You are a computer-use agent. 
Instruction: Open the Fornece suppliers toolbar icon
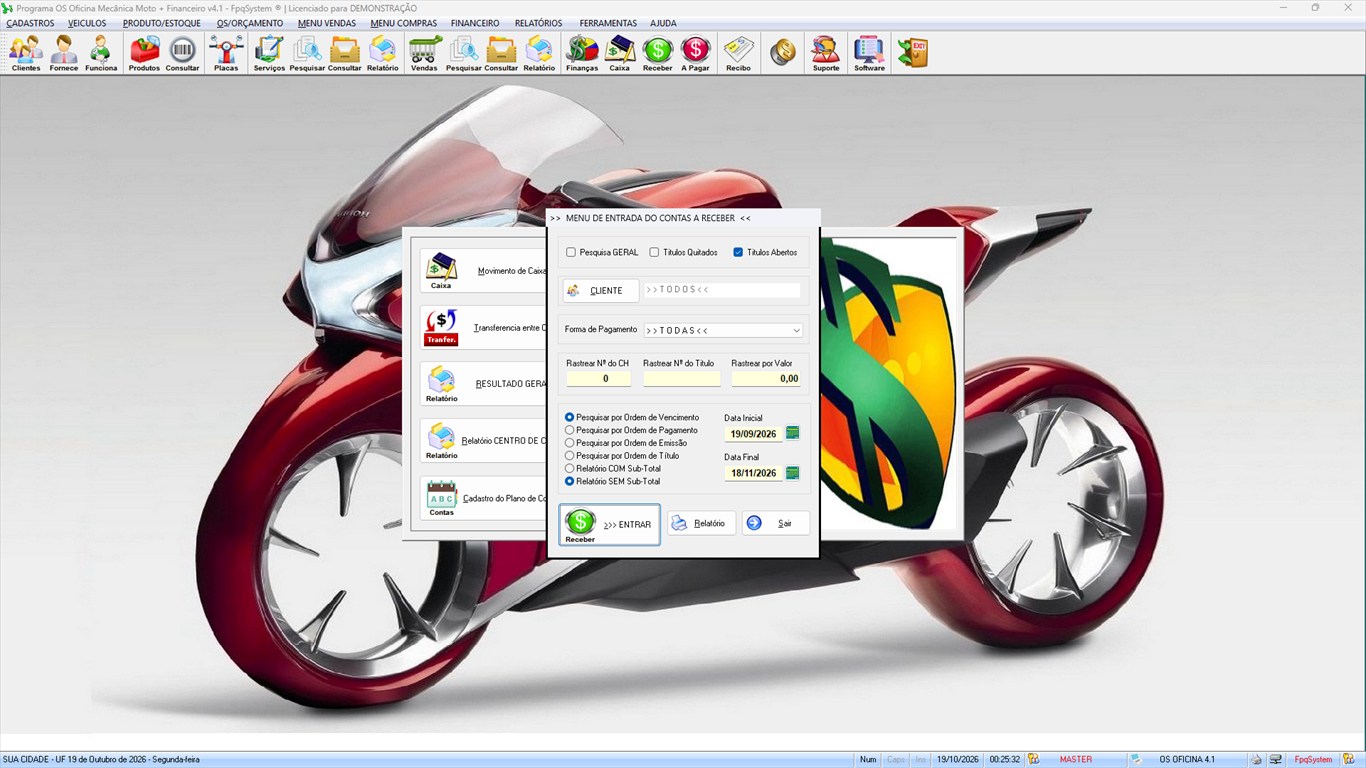(63, 53)
